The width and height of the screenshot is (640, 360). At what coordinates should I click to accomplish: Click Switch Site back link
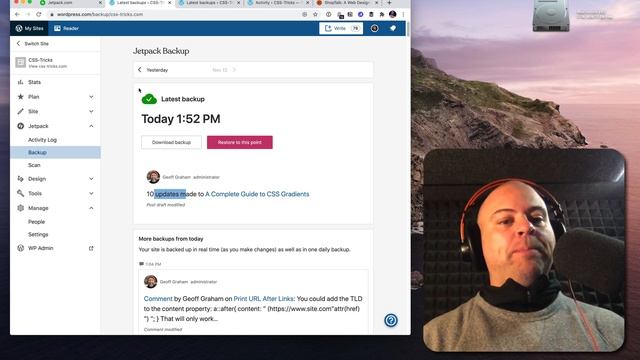click(x=32, y=44)
